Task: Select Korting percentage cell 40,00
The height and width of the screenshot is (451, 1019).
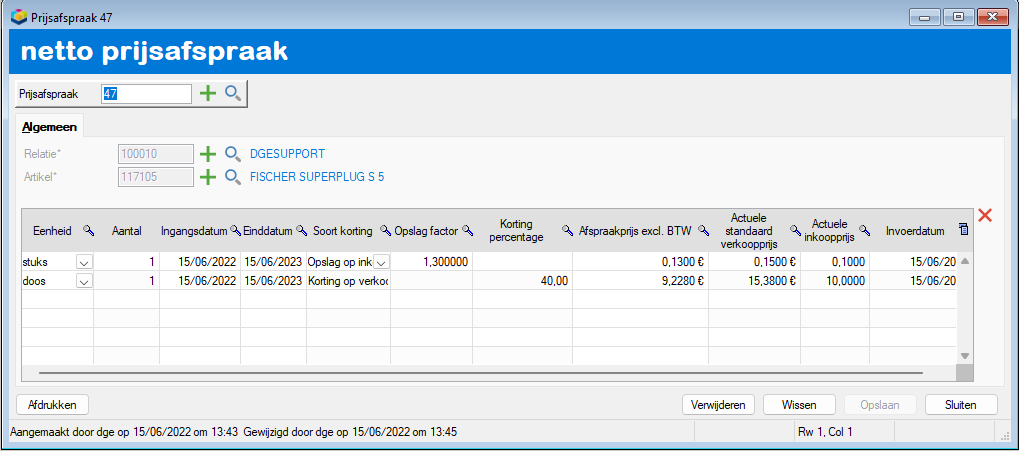Action: click(x=522, y=281)
